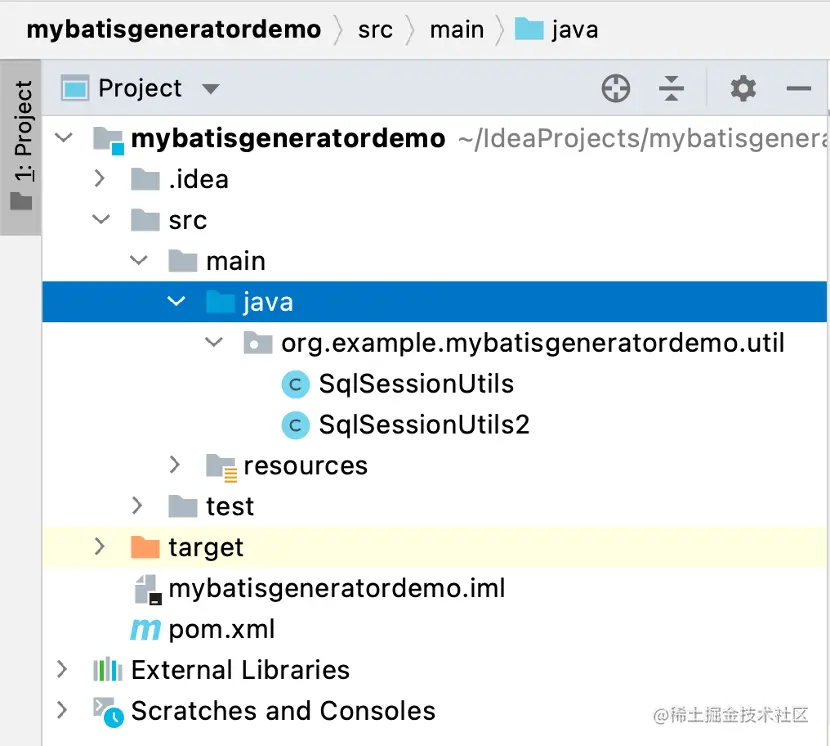Expand the test folder

click(138, 506)
